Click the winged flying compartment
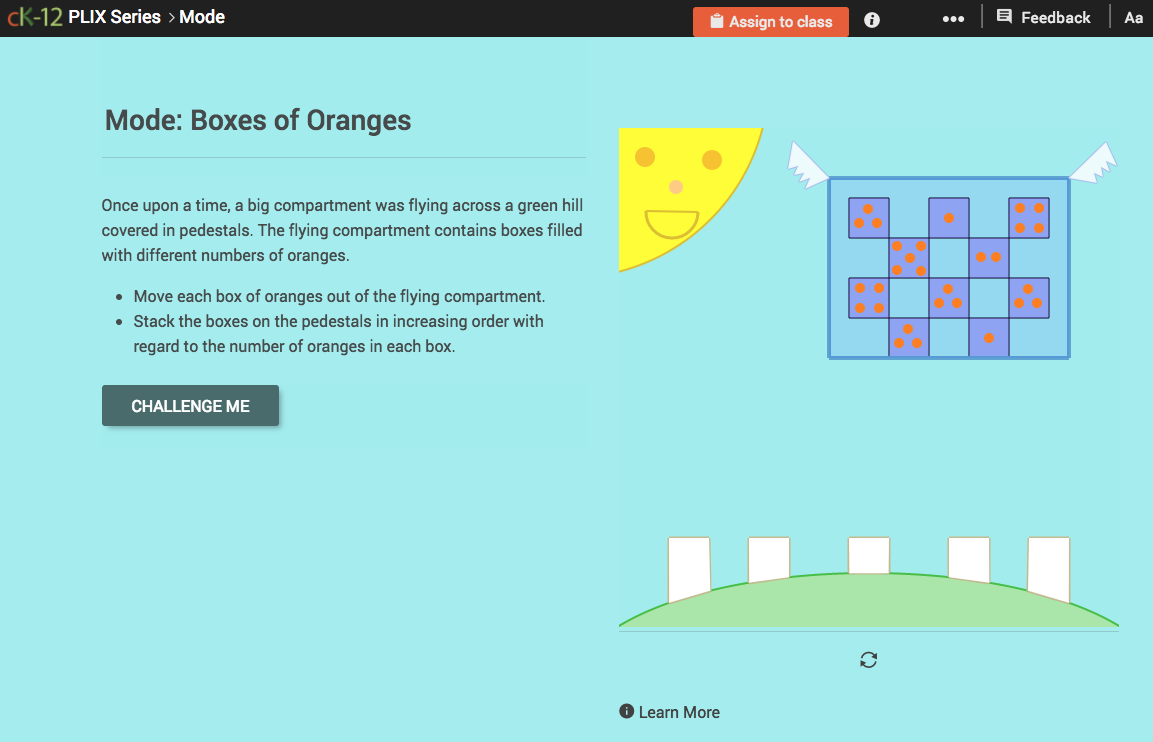Viewport: 1153px width, 742px height. tap(948, 267)
